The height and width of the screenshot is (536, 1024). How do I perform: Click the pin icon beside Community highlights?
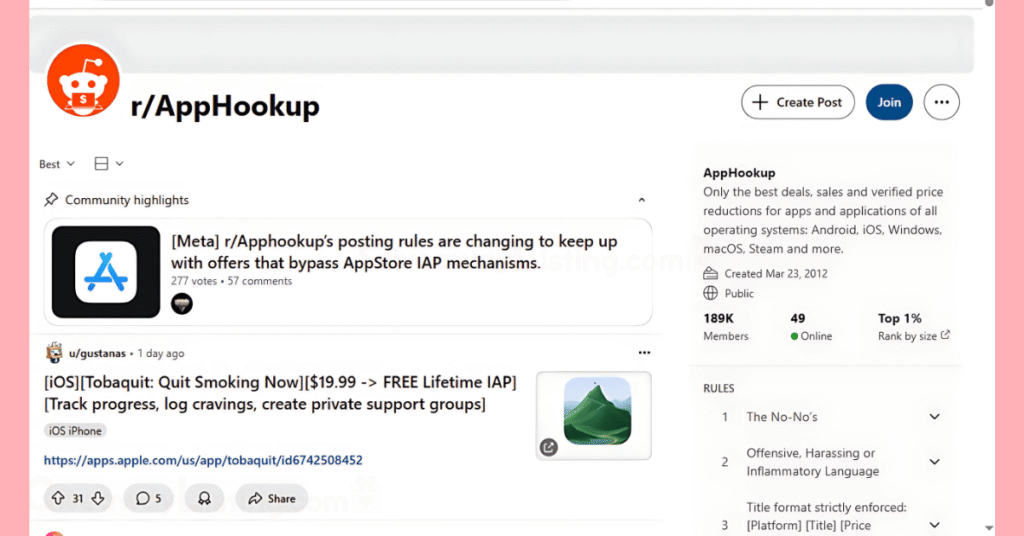[51, 200]
